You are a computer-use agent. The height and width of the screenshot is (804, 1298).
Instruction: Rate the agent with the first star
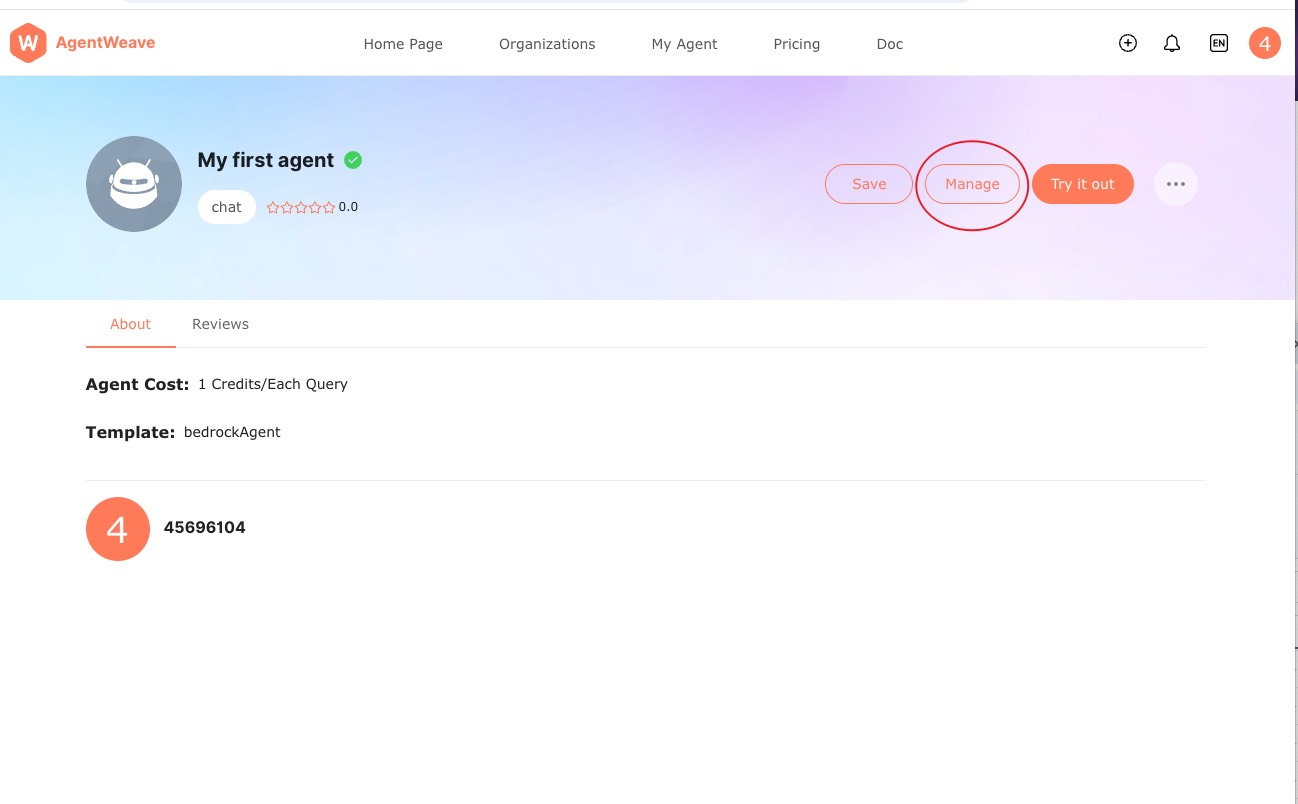click(x=273, y=207)
